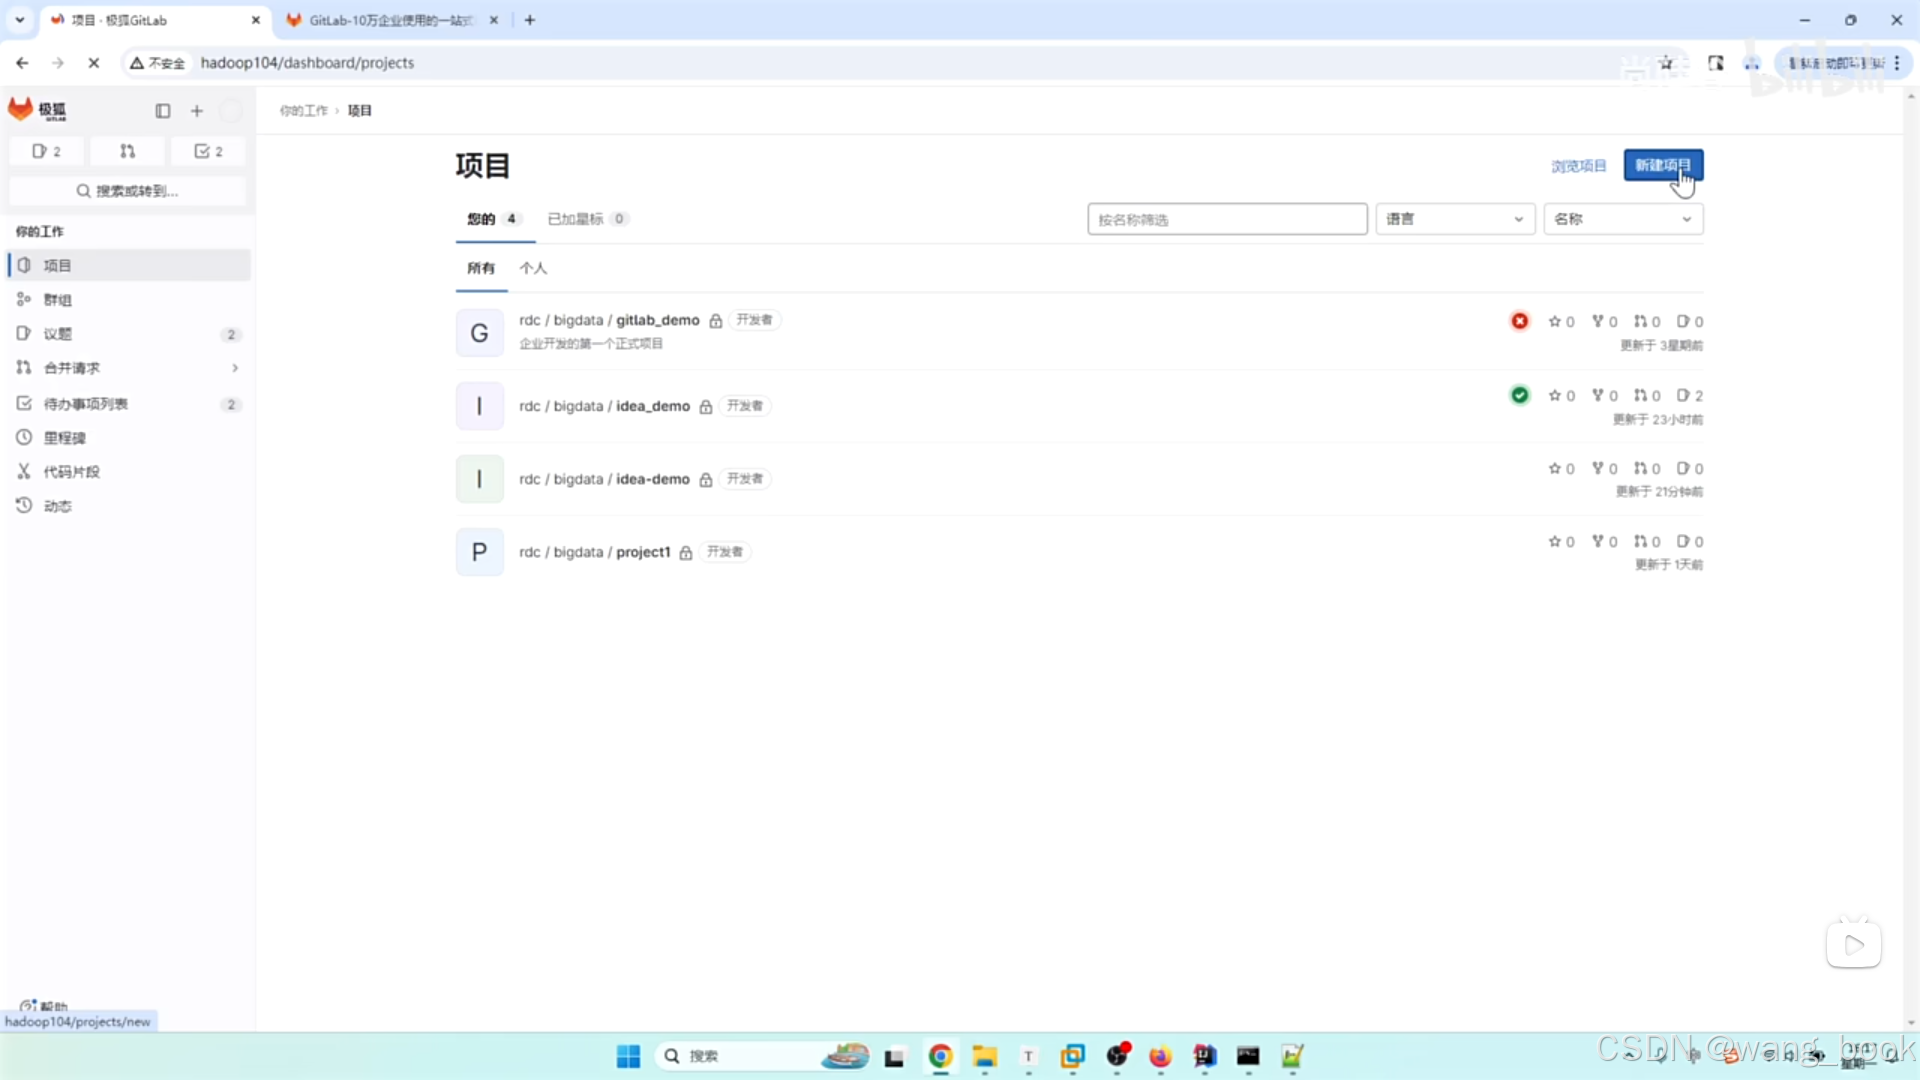Viewport: 1920px width, 1080px height.
Task: Open Chrome from the taskbar
Action: pyautogui.click(x=940, y=1056)
